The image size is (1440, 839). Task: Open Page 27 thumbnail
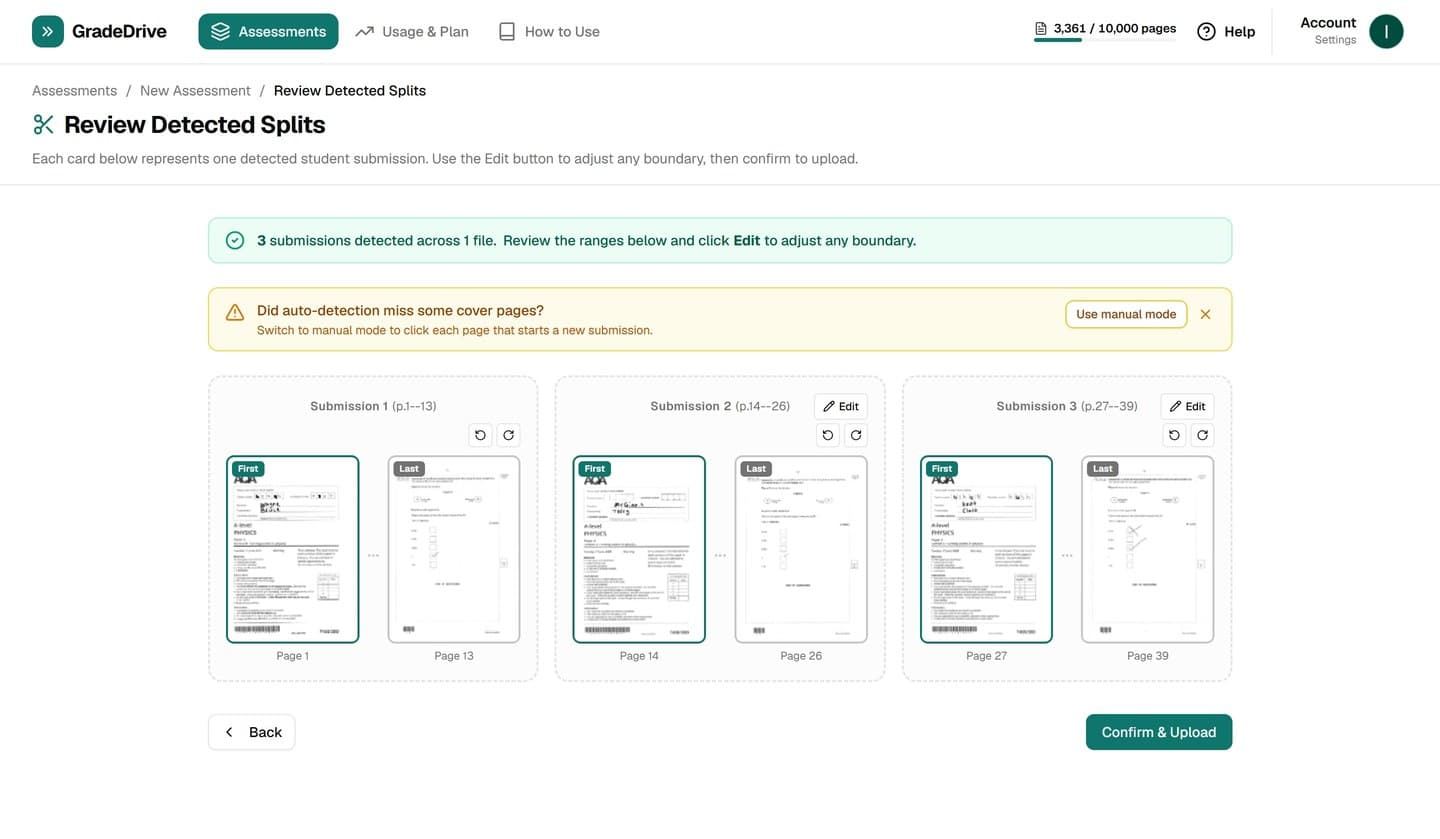(x=986, y=549)
